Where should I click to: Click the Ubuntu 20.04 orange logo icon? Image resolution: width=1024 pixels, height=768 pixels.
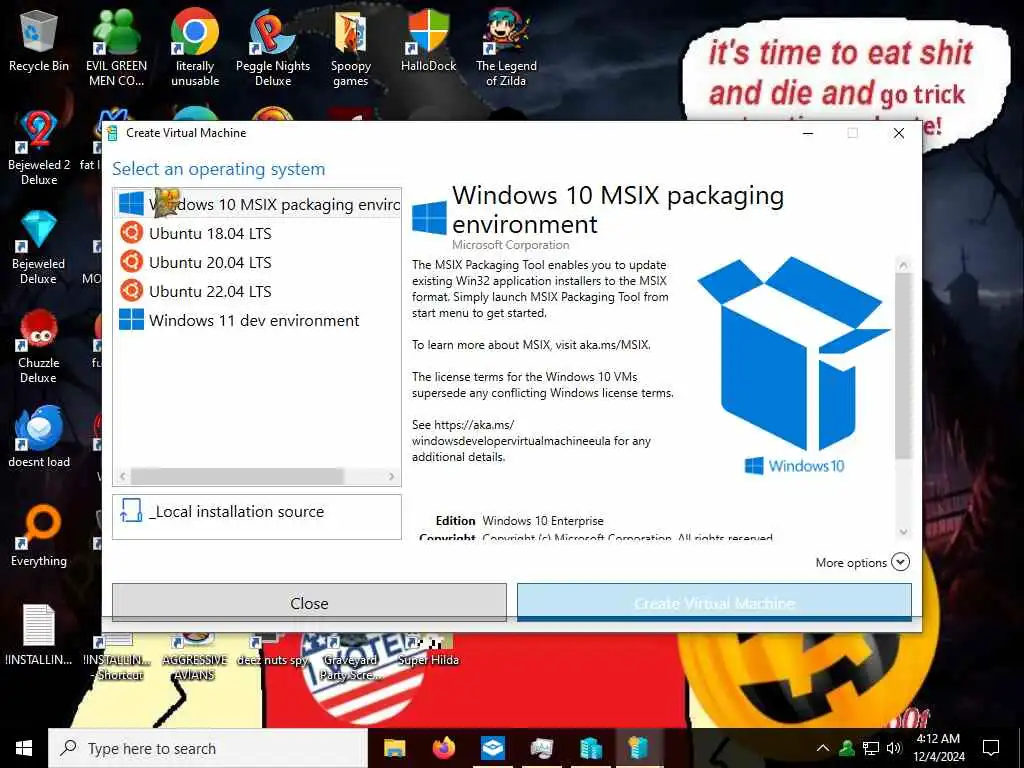[x=131, y=262]
